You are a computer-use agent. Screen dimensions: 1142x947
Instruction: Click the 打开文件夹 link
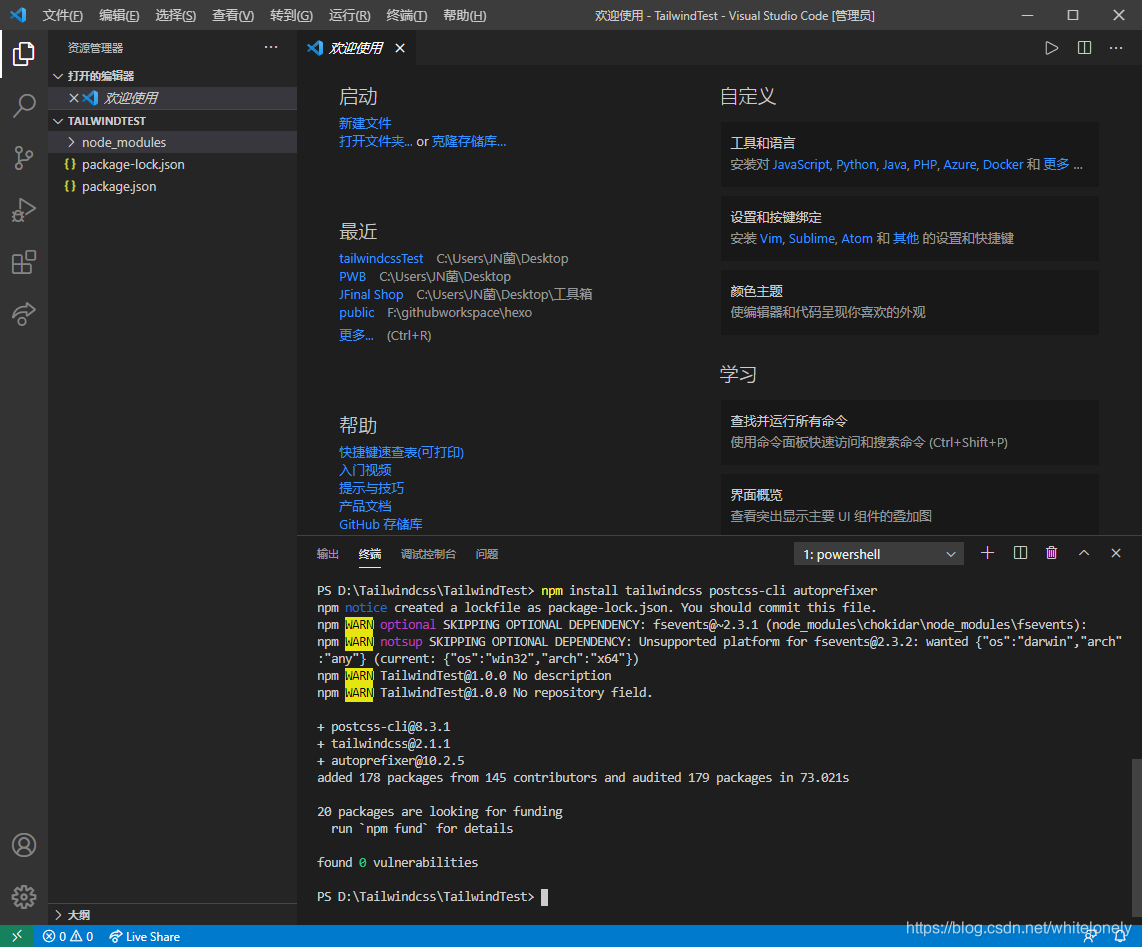[x=375, y=141]
